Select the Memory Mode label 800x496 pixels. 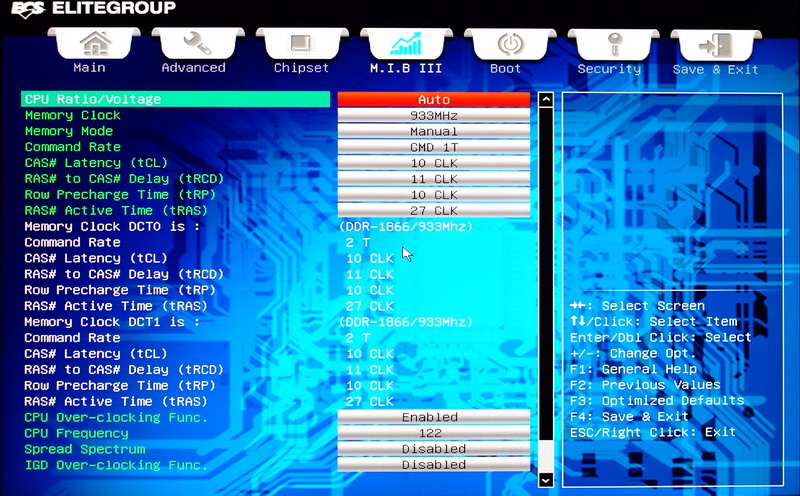68,131
